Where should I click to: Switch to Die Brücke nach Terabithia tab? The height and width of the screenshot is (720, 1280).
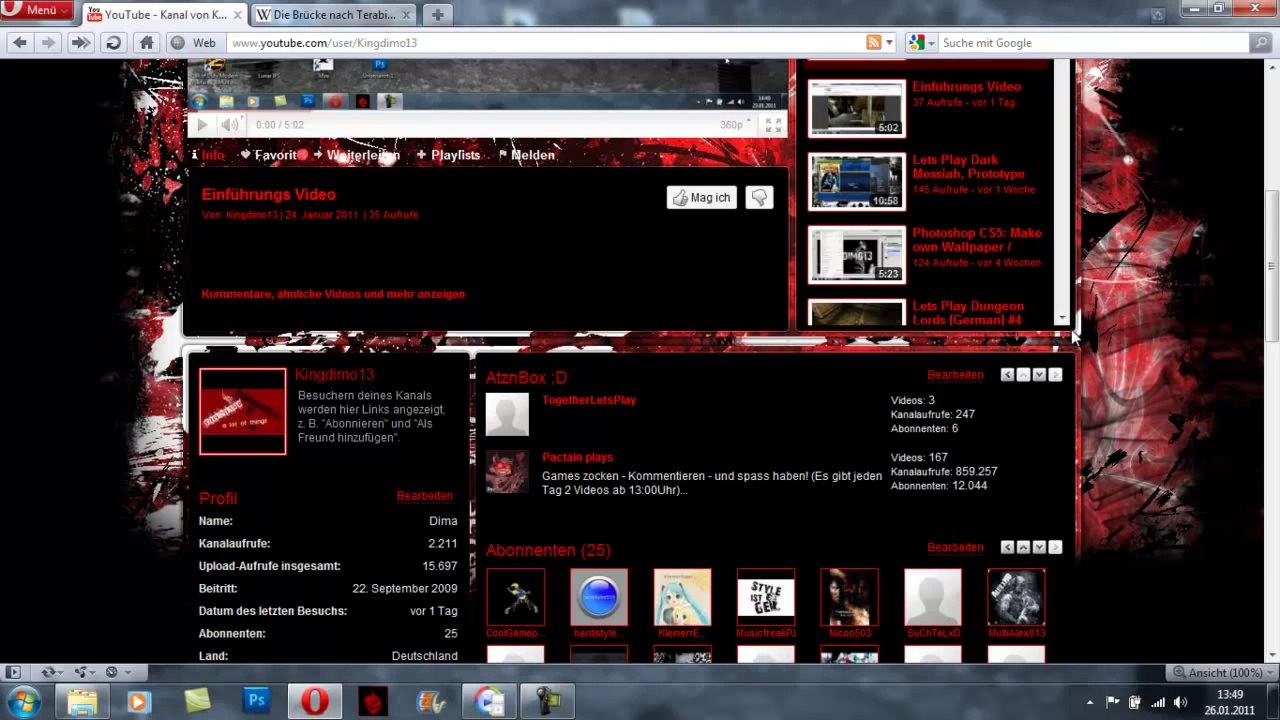coord(332,15)
